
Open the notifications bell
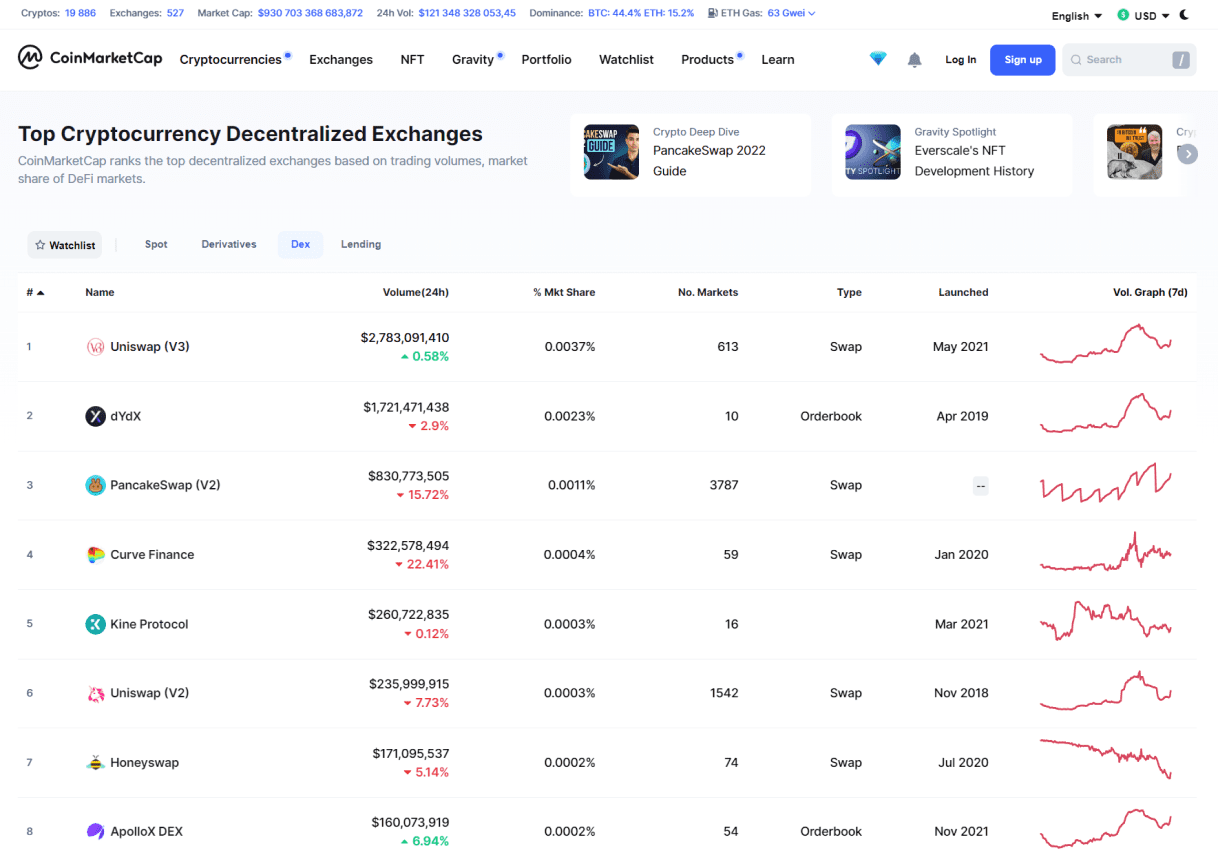(914, 60)
